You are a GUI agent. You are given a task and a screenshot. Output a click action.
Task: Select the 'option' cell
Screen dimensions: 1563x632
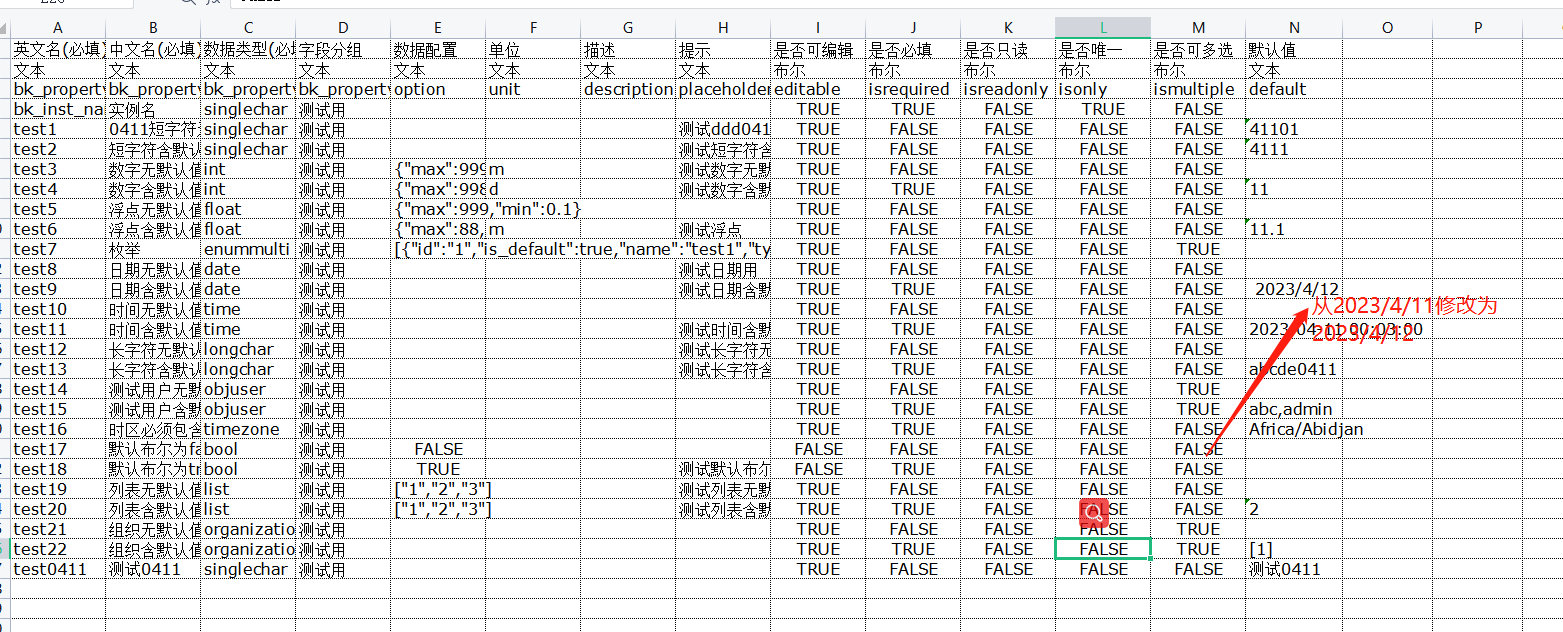pyautogui.click(x=438, y=89)
